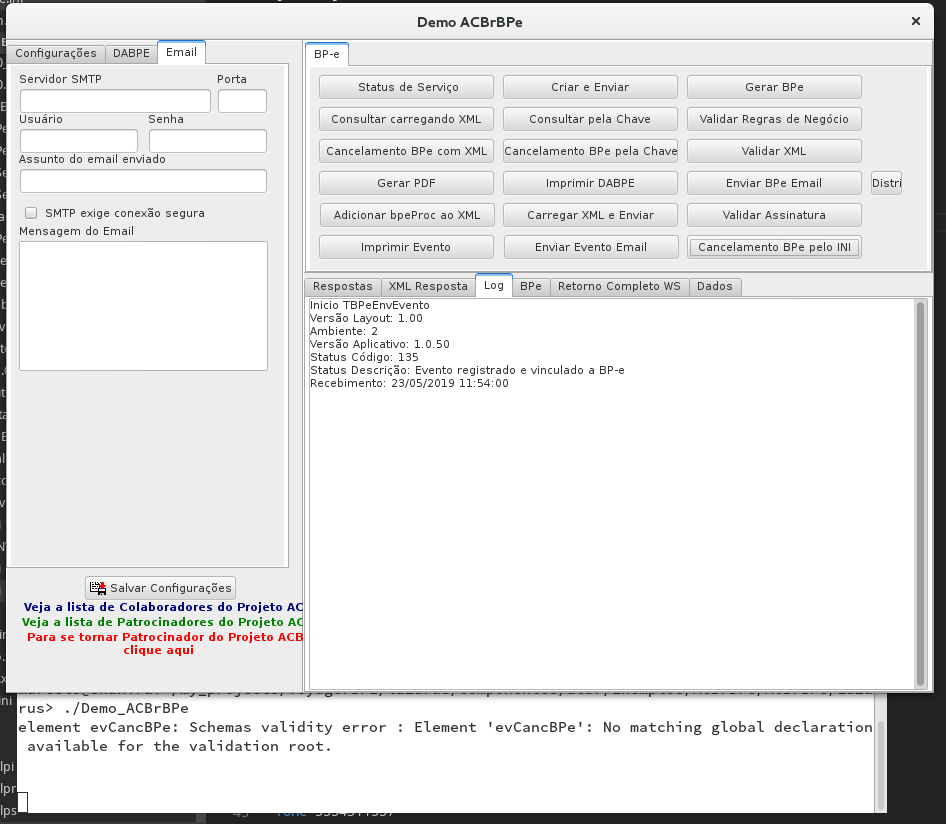Open the BPe results tab

[x=531, y=287]
